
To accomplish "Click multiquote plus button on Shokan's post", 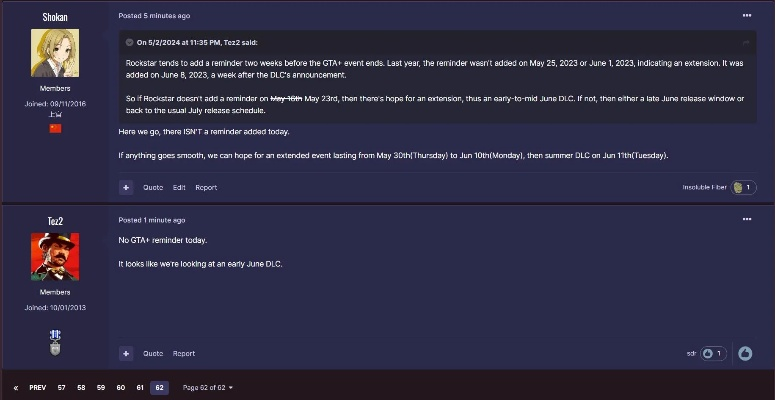I will [126, 187].
